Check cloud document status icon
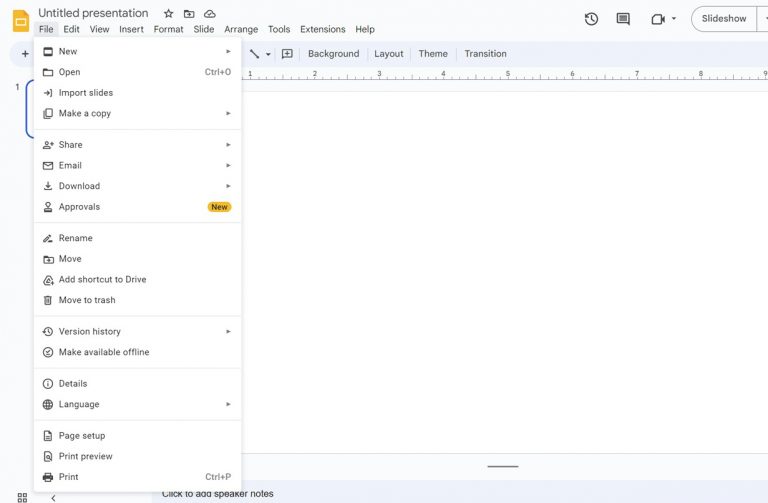 point(210,14)
